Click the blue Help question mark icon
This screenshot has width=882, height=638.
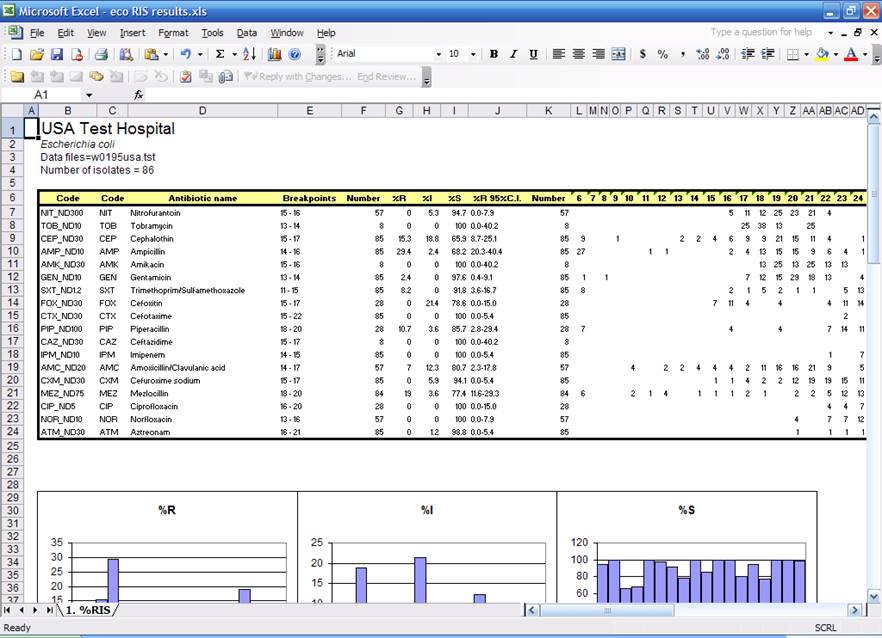coord(294,54)
